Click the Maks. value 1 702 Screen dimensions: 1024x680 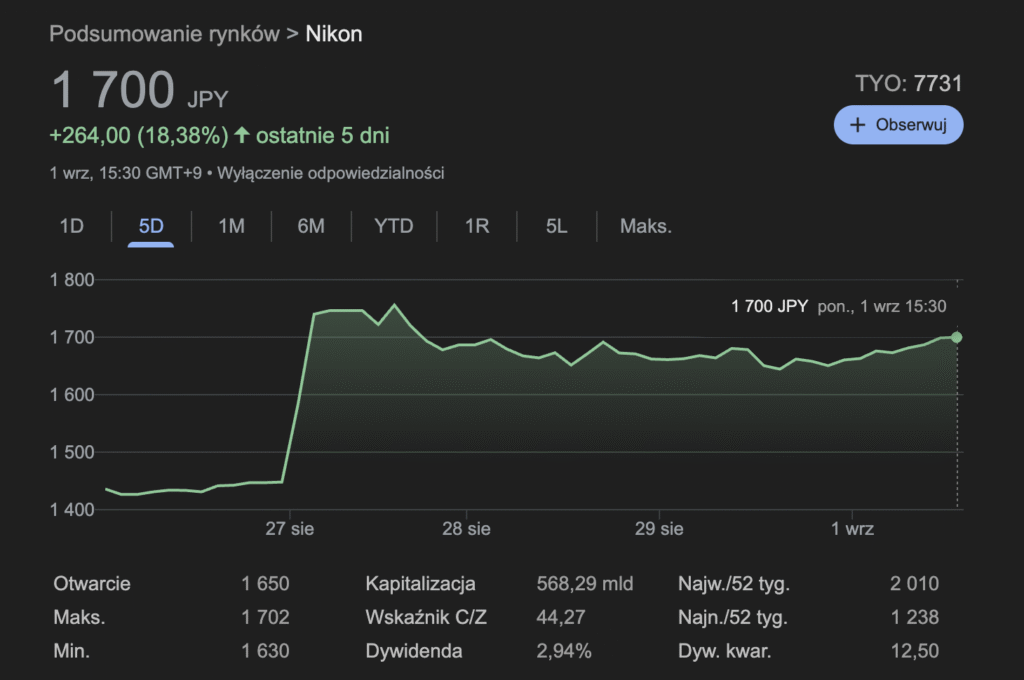[265, 617]
